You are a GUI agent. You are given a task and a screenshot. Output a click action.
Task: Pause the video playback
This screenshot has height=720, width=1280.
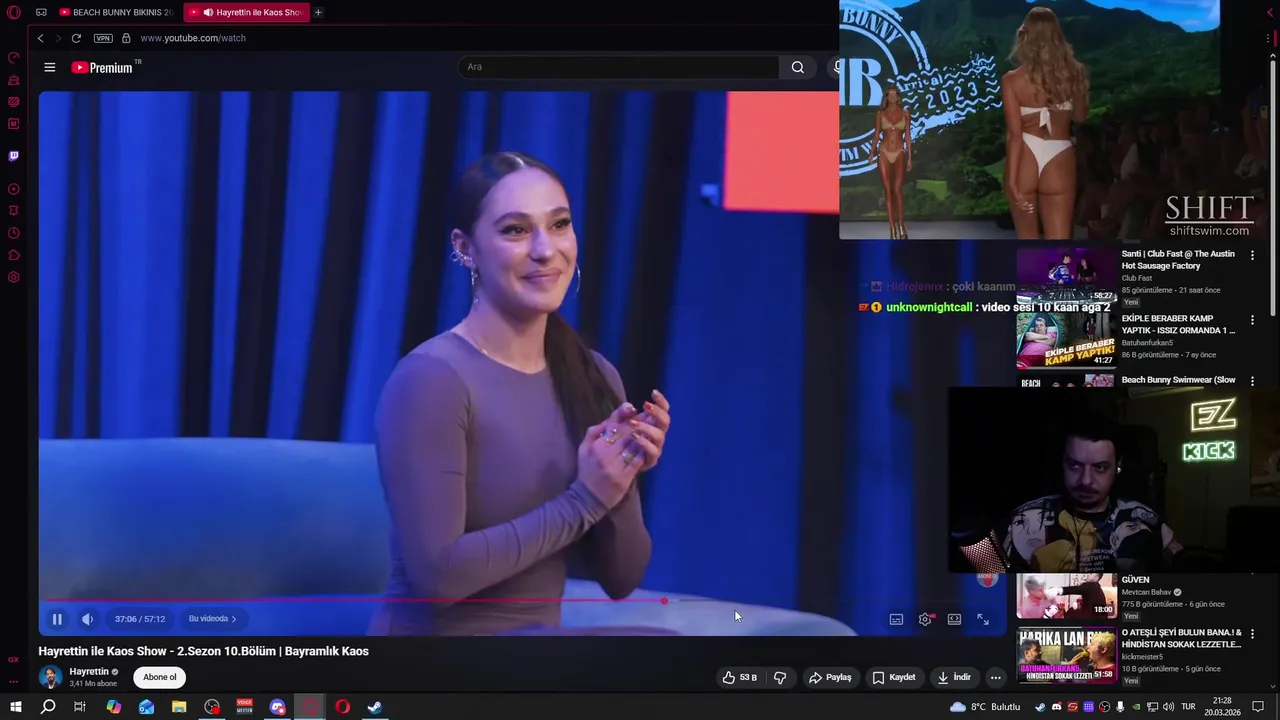pyautogui.click(x=57, y=619)
